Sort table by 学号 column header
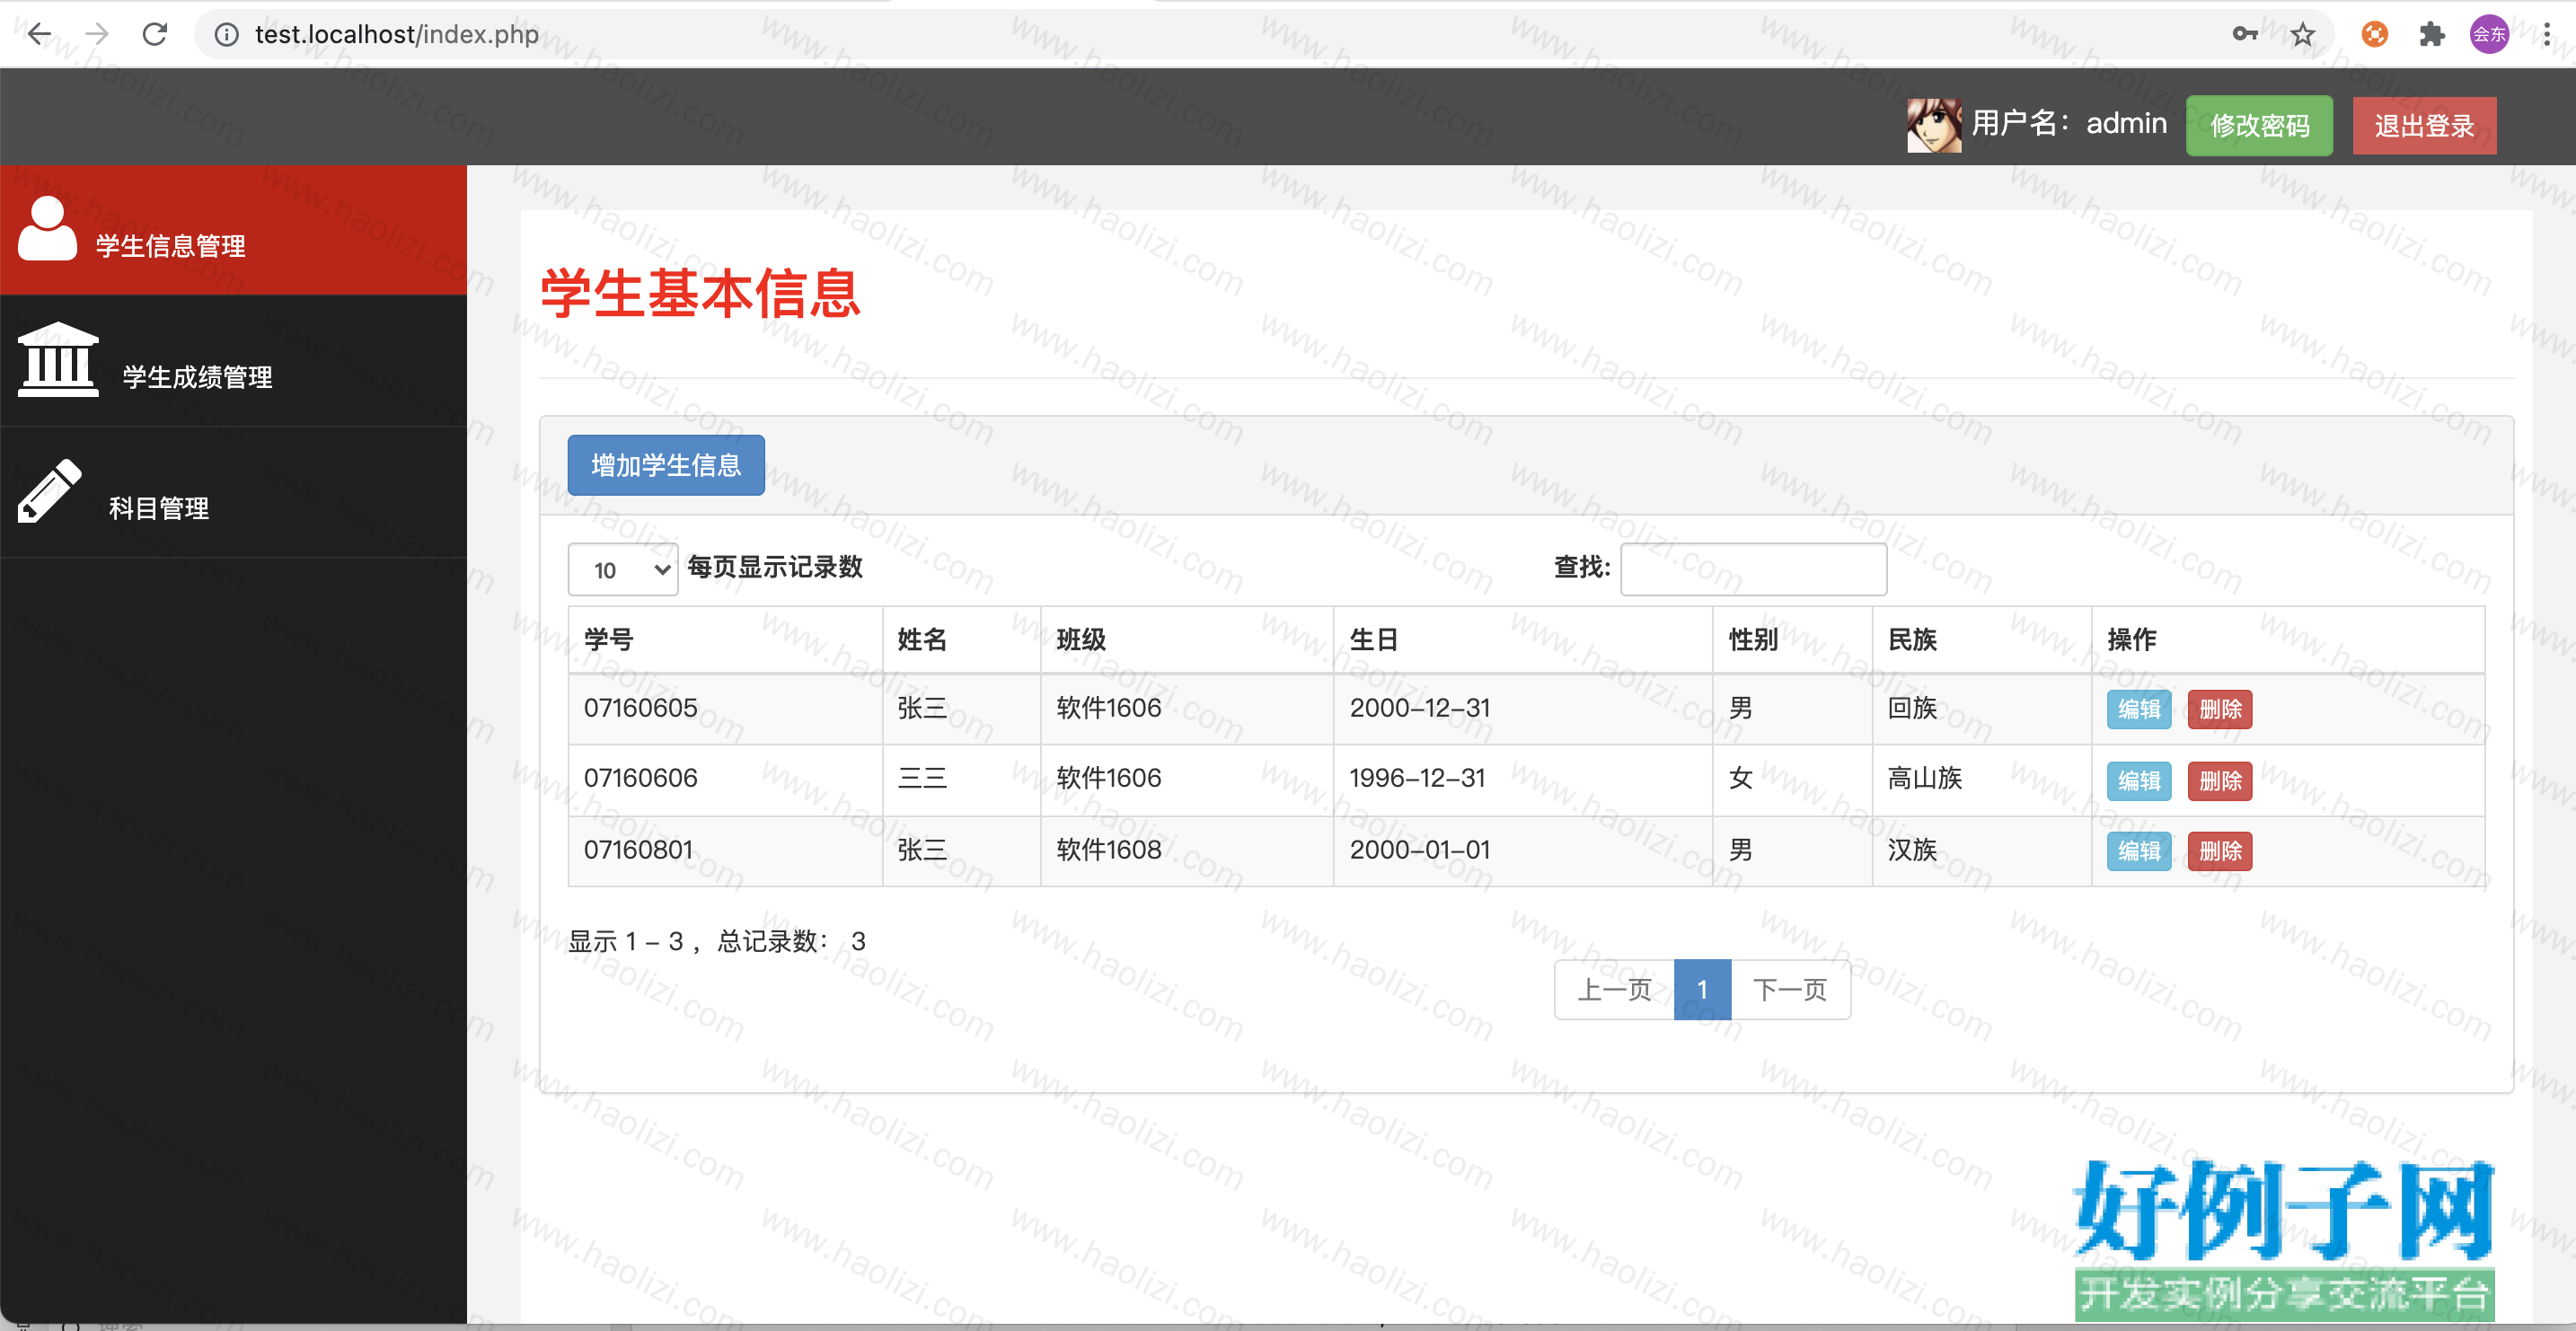Image resolution: width=2576 pixels, height=1331 pixels. coord(725,640)
